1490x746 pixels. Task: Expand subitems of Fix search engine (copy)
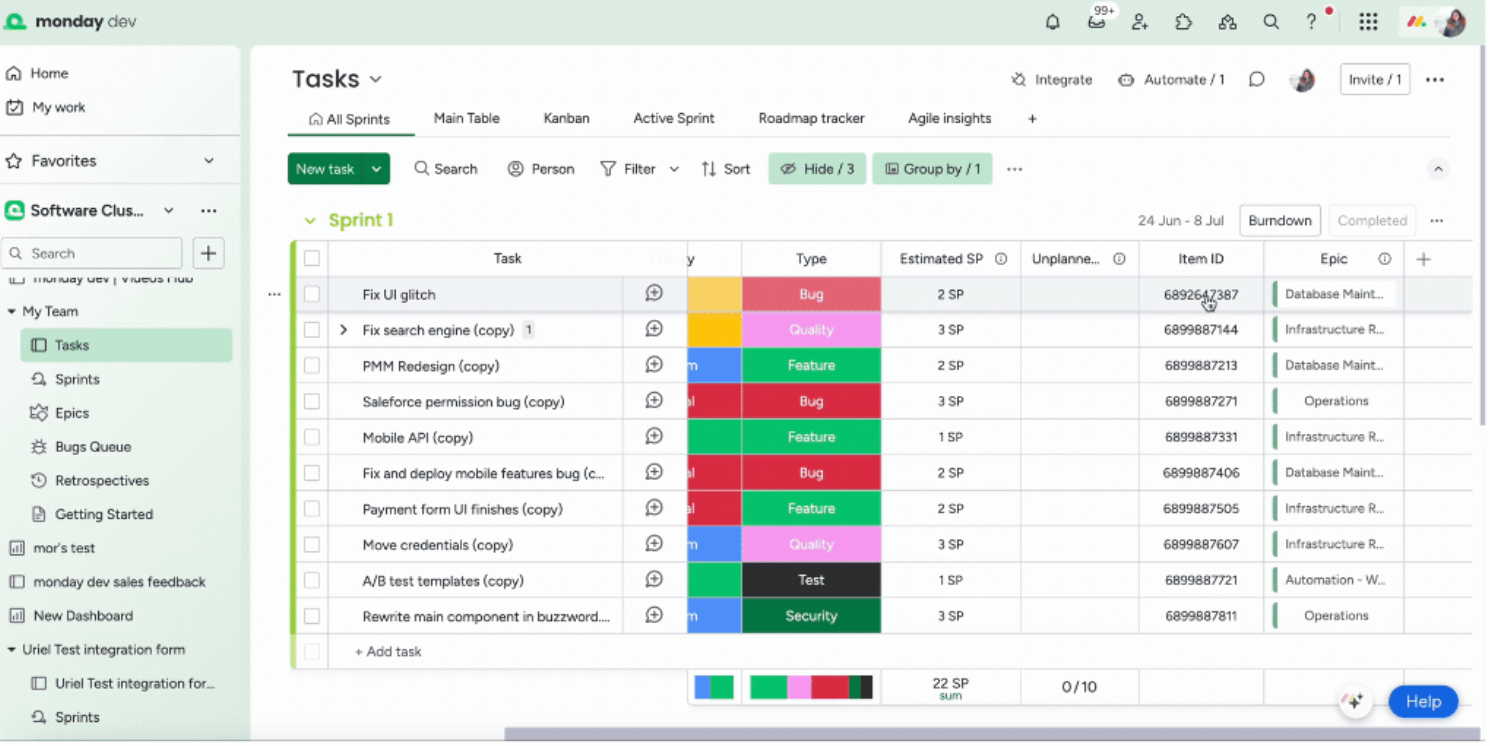(344, 330)
